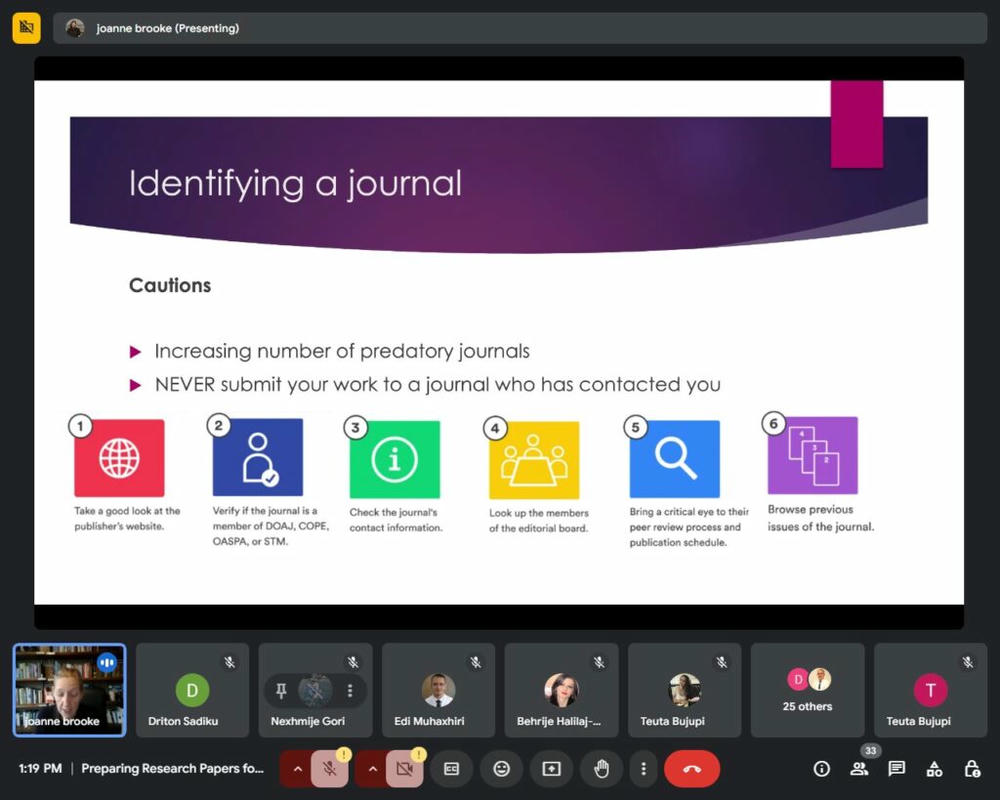The width and height of the screenshot is (1000, 800).
Task: Click the present screen icon
Action: 551,769
